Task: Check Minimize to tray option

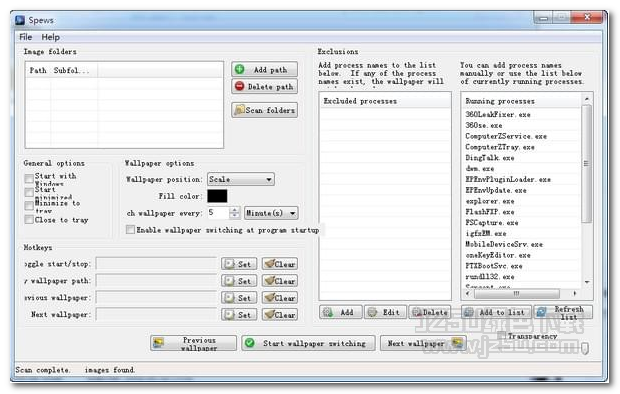Action: (x=29, y=206)
